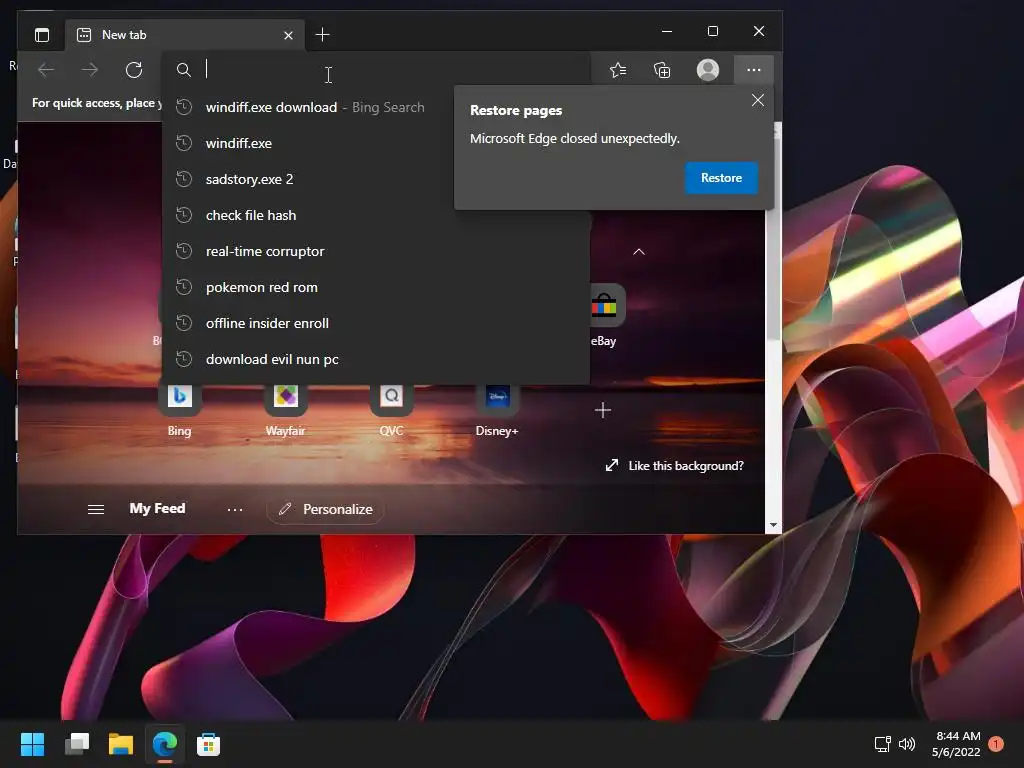Select 'sadstory.exe 2' suggestion
Screen dimensions: 1024x768
tap(376, 179)
